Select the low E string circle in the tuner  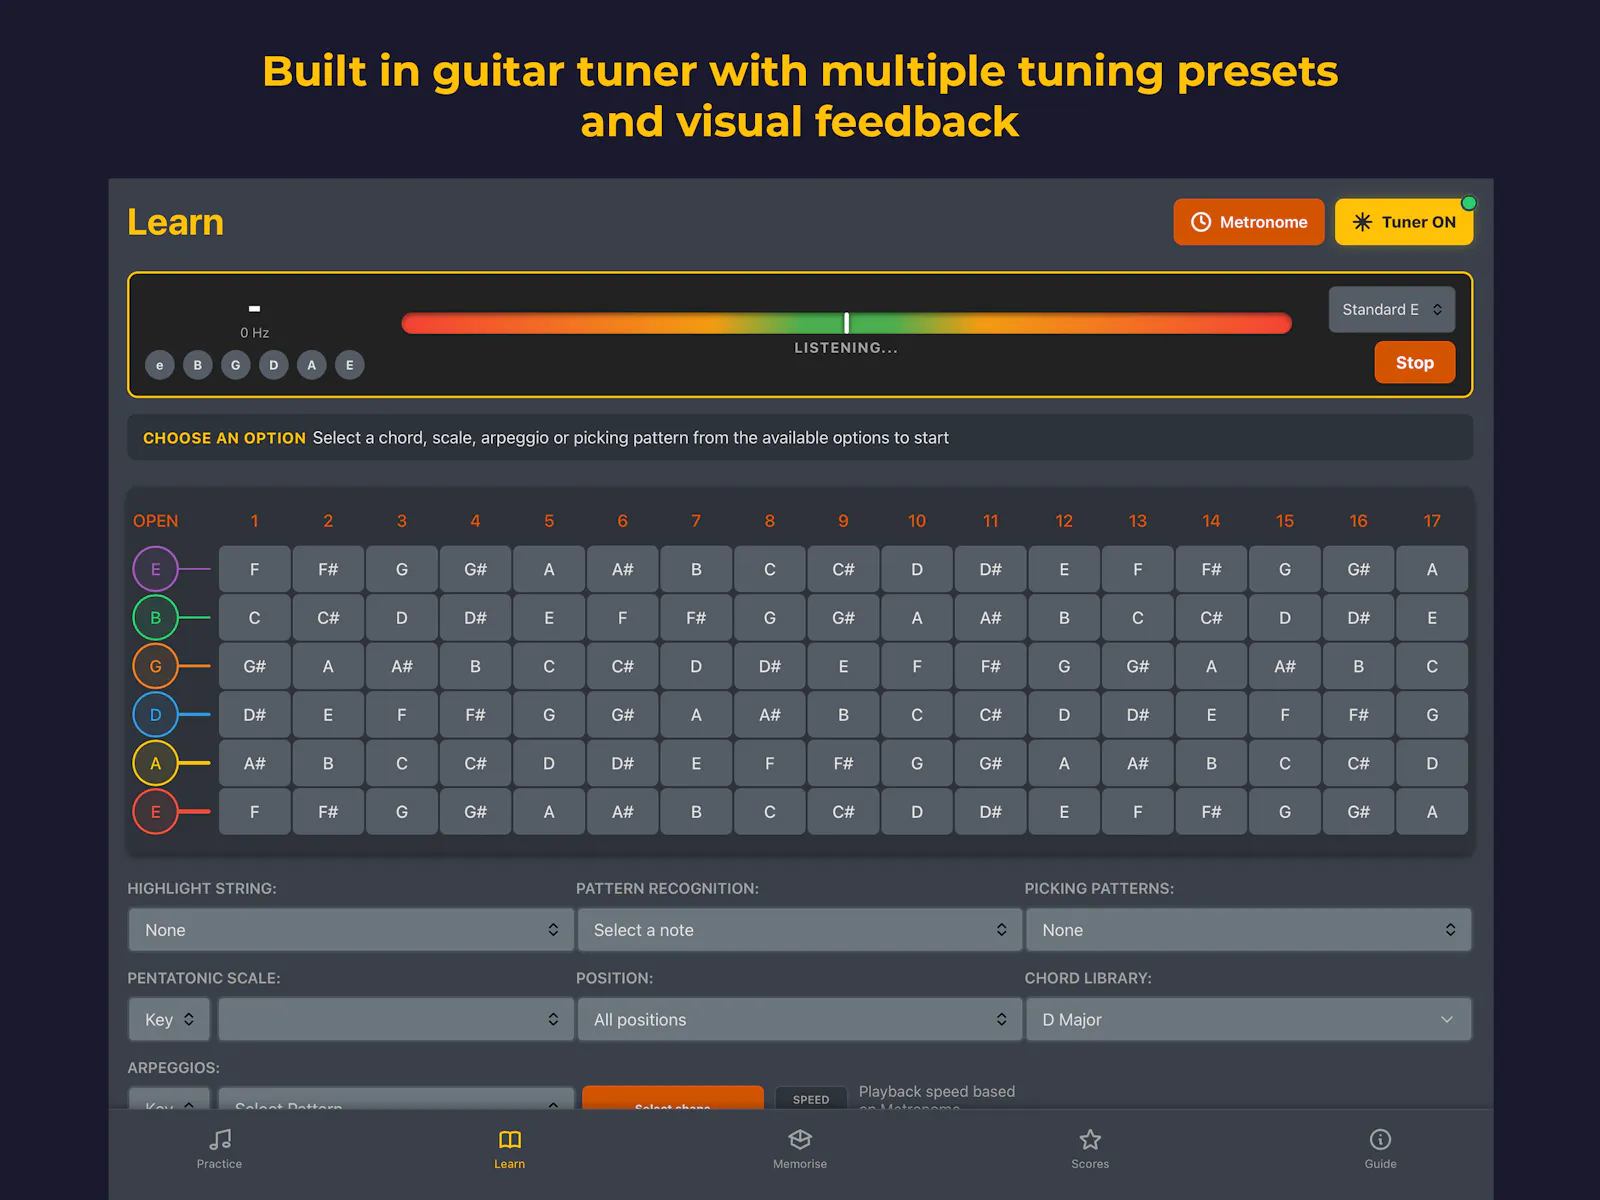350,365
